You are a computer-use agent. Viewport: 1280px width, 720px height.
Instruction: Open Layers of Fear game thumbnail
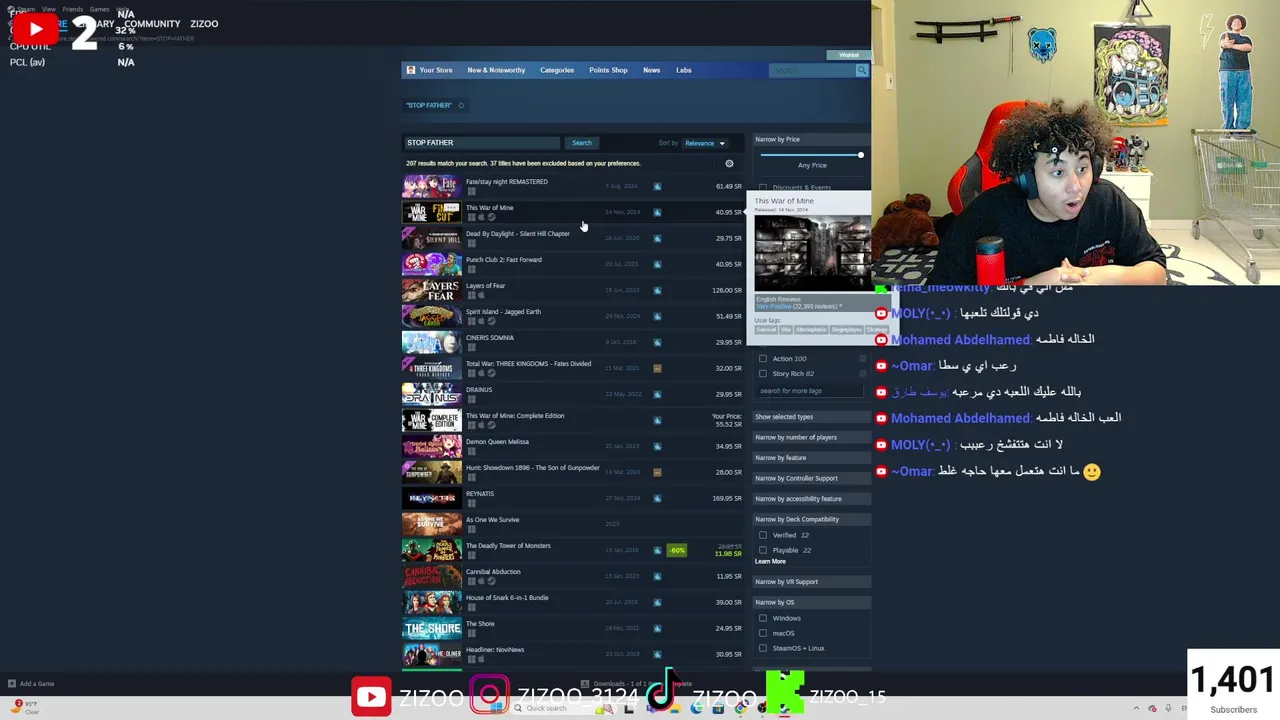pyautogui.click(x=432, y=290)
